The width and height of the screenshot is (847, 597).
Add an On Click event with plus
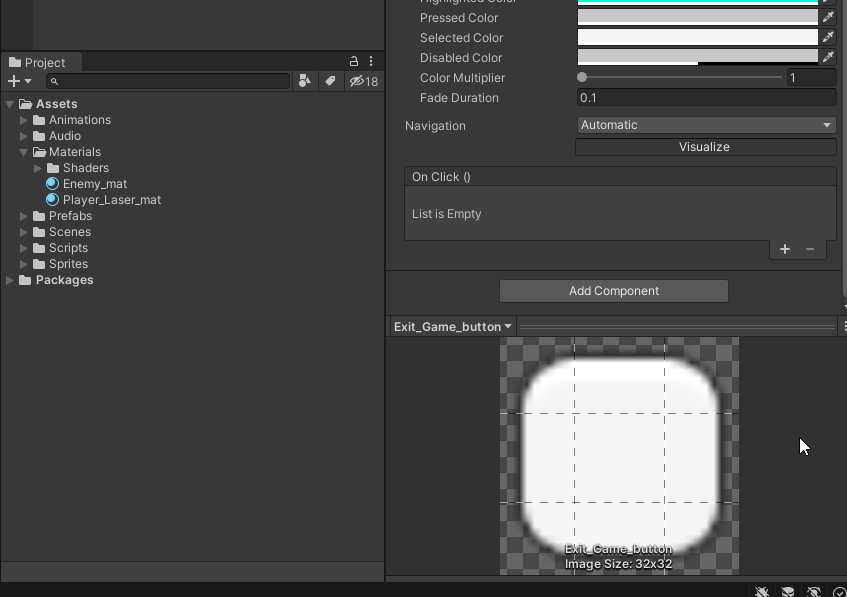click(785, 249)
